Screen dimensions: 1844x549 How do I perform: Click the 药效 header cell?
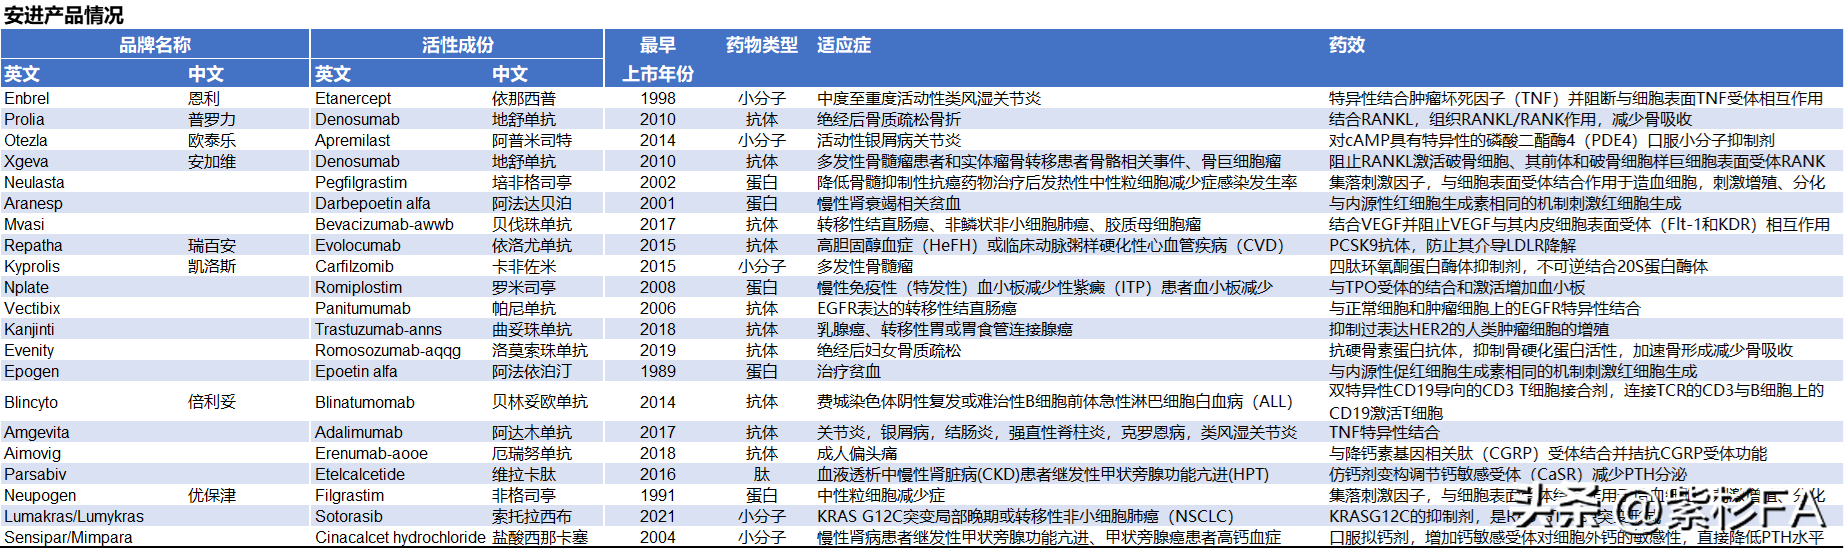point(1346,45)
